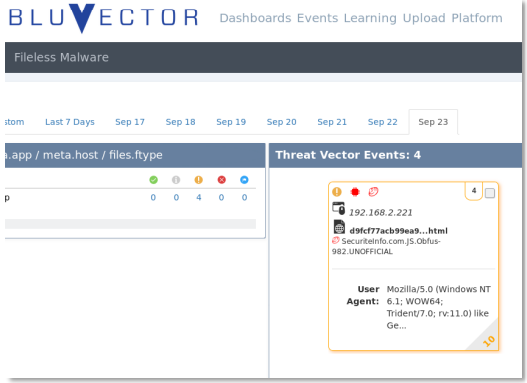Viewport: 527px width, 383px height.
Task: Open the count under gray info column
Action: tap(176, 198)
